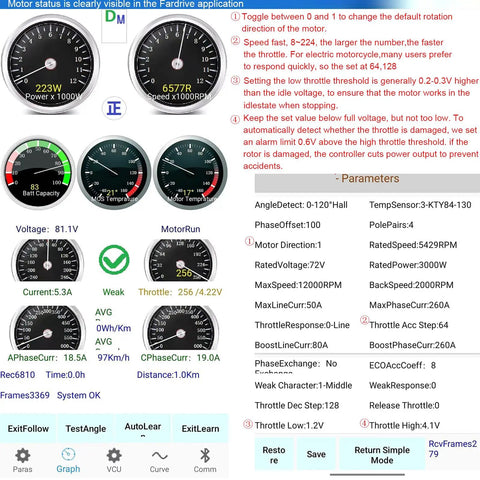Tap the 正 direction indicator icon
The height and width of the screenshot is (480, 480).
[x=114, y=109]
